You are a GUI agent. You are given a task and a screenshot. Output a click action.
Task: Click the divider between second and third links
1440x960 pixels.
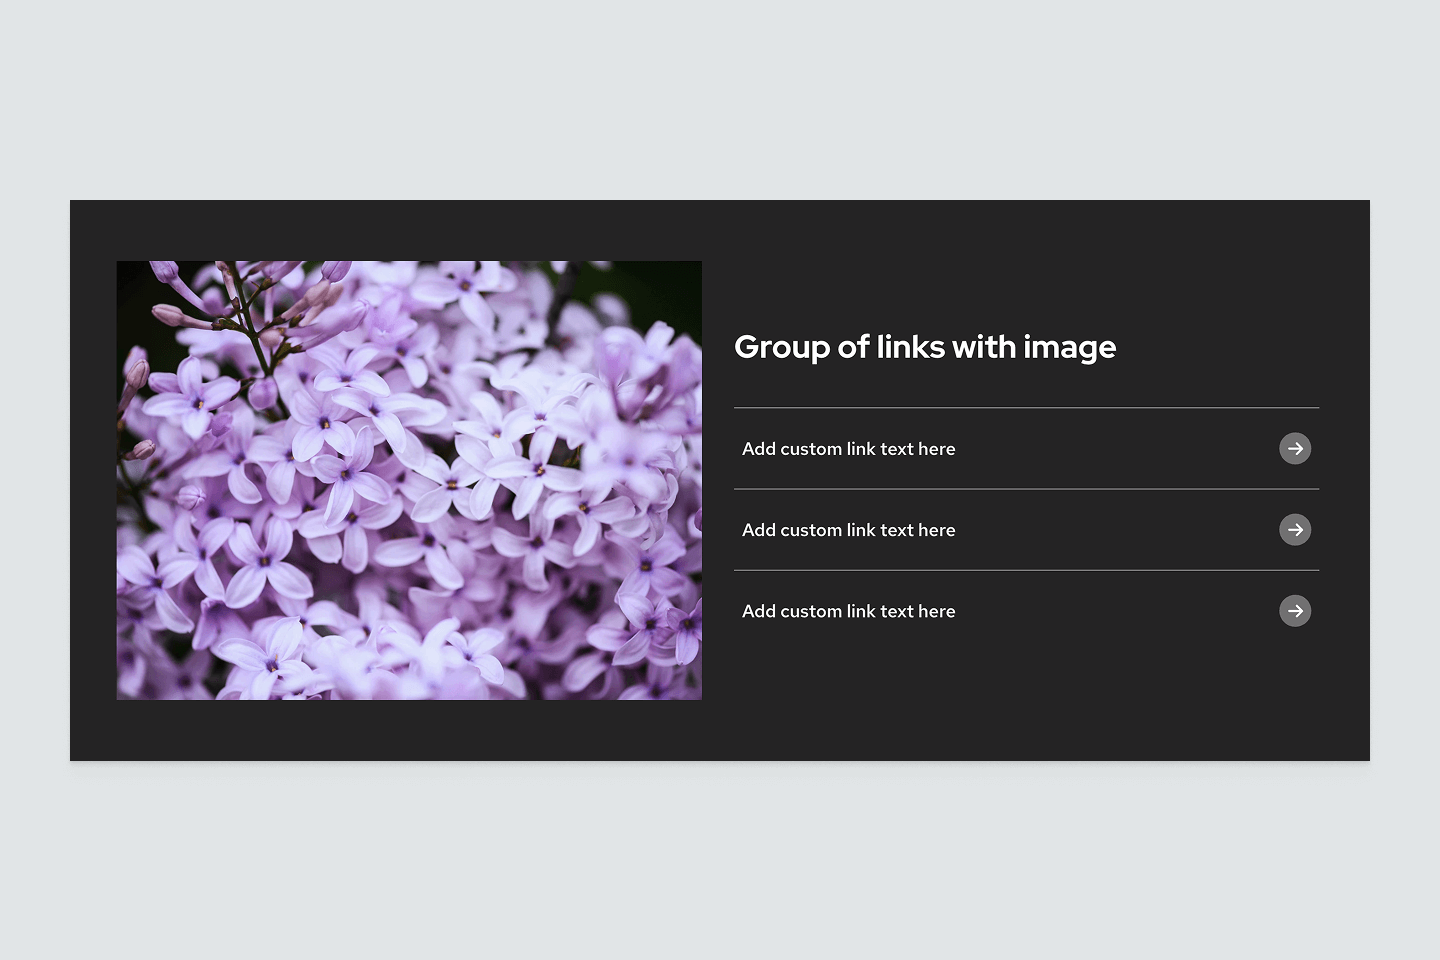tap(1026, 570)
